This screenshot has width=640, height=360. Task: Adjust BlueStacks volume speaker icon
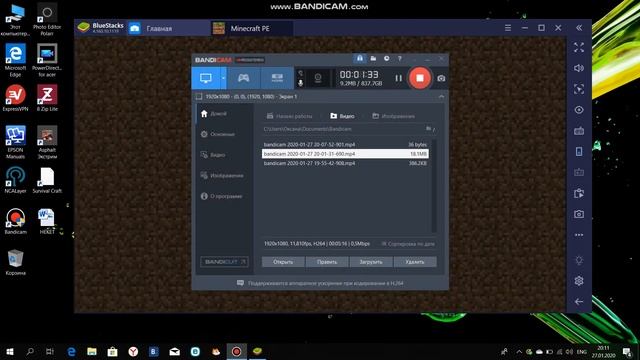[x=579, y=68]
